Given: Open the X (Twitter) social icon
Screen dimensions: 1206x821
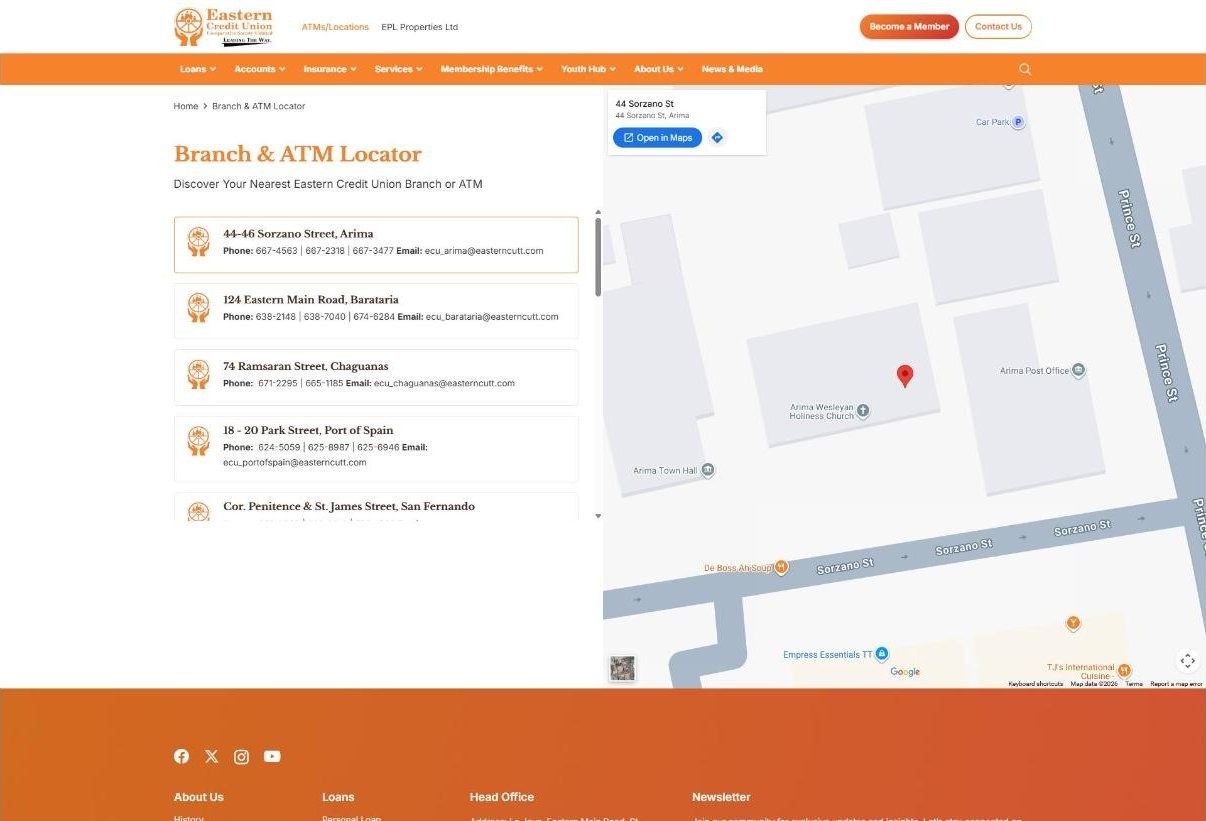Looking at the screenshot, I should pyautogui.click(x=211, y=756).
